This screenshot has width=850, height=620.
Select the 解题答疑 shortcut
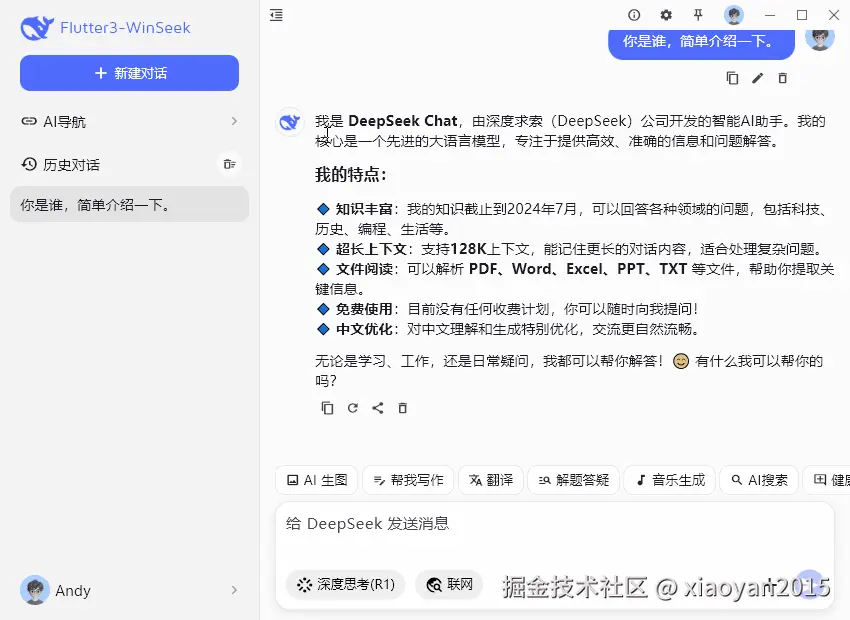[x=574, y=480]
